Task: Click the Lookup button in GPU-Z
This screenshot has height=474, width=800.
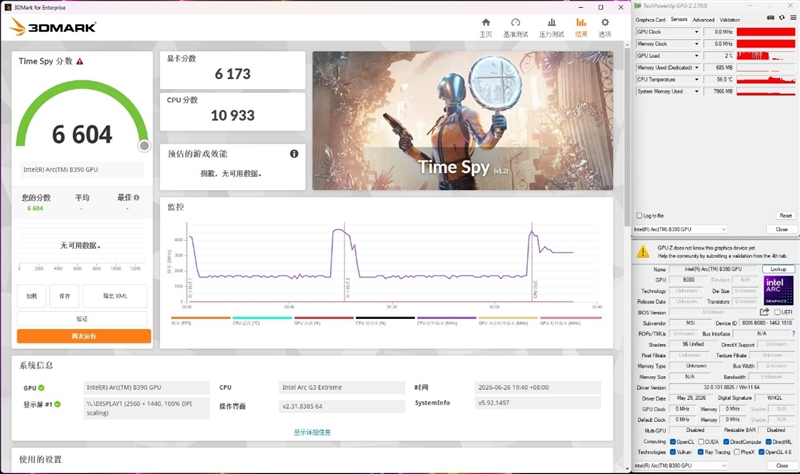Action: tap(778, 269)
